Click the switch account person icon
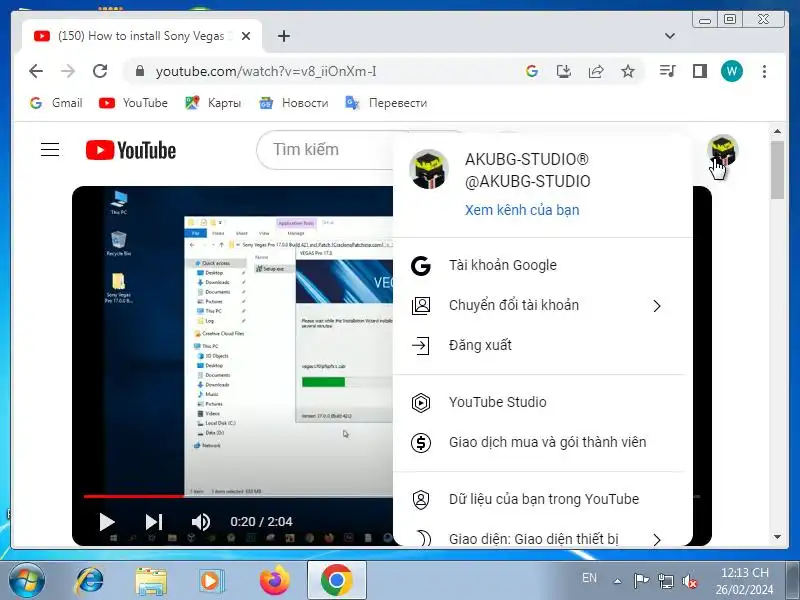This screenshot has height=600, width=800. click(x=421, y=306)
